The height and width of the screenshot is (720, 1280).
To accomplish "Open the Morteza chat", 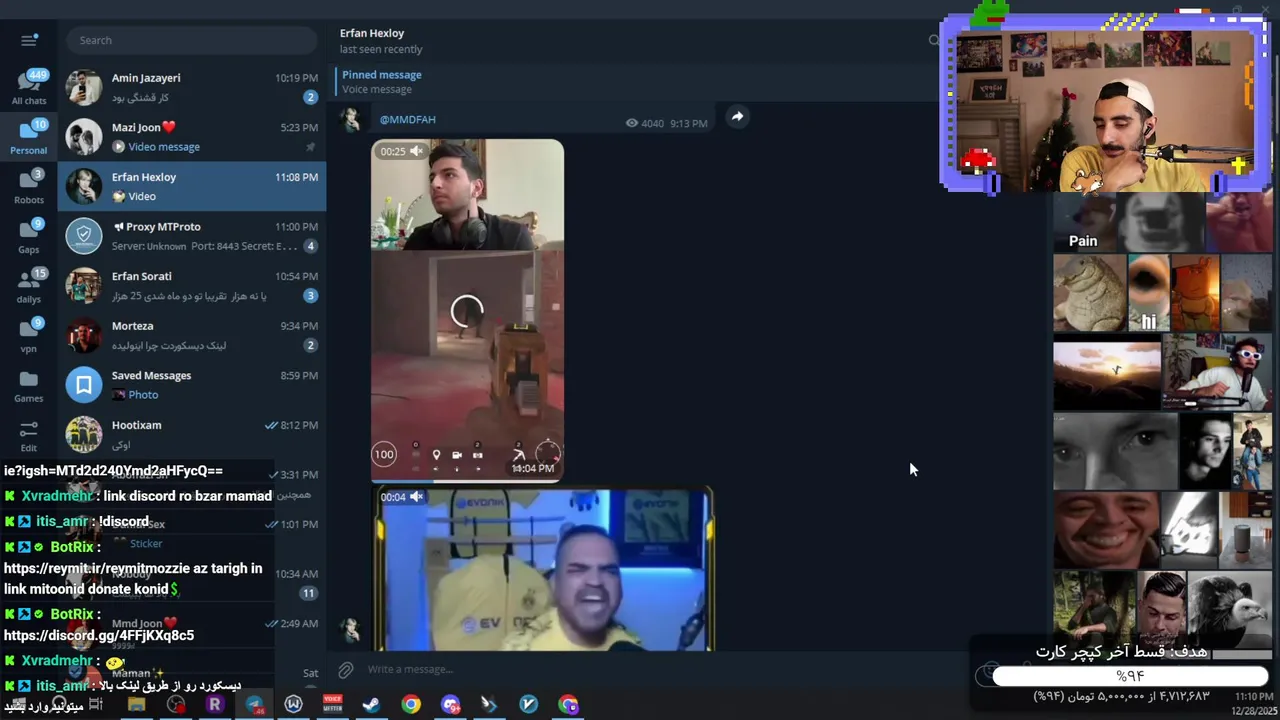I will tap(192, 335).
